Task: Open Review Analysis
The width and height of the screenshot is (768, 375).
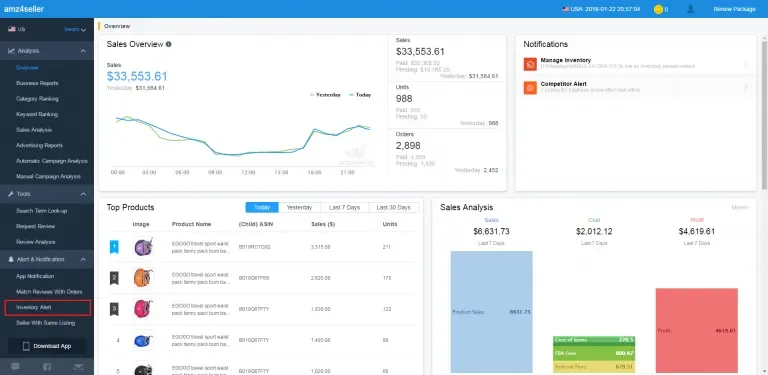Action: tap(35, 242)
